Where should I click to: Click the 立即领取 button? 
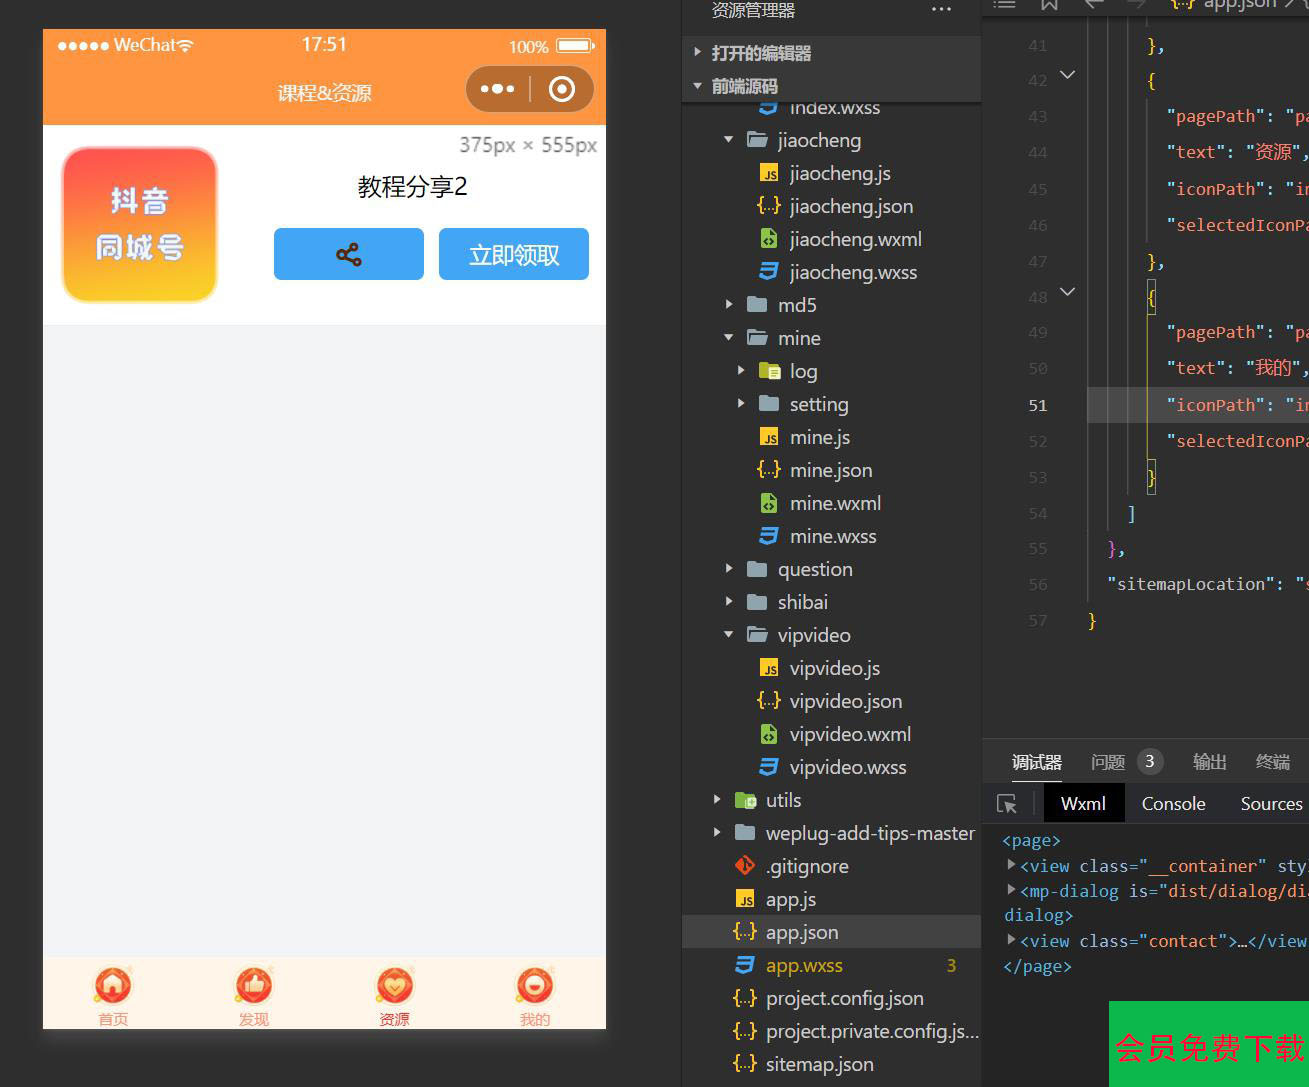pyautogui.click(x=514, y=254)
